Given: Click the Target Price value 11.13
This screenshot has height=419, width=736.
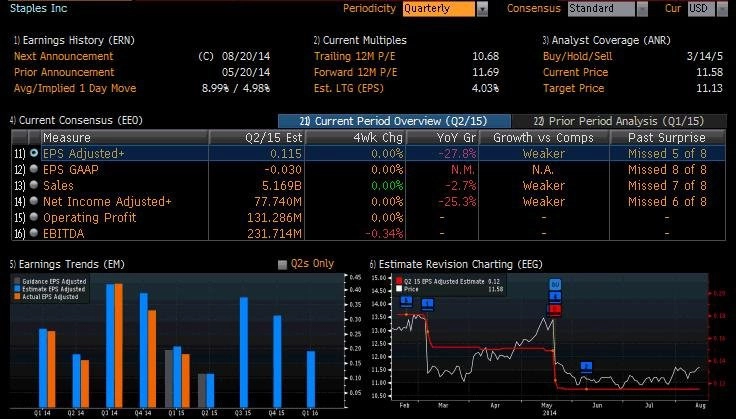Looking at the screenshot, I should (710, 88).
